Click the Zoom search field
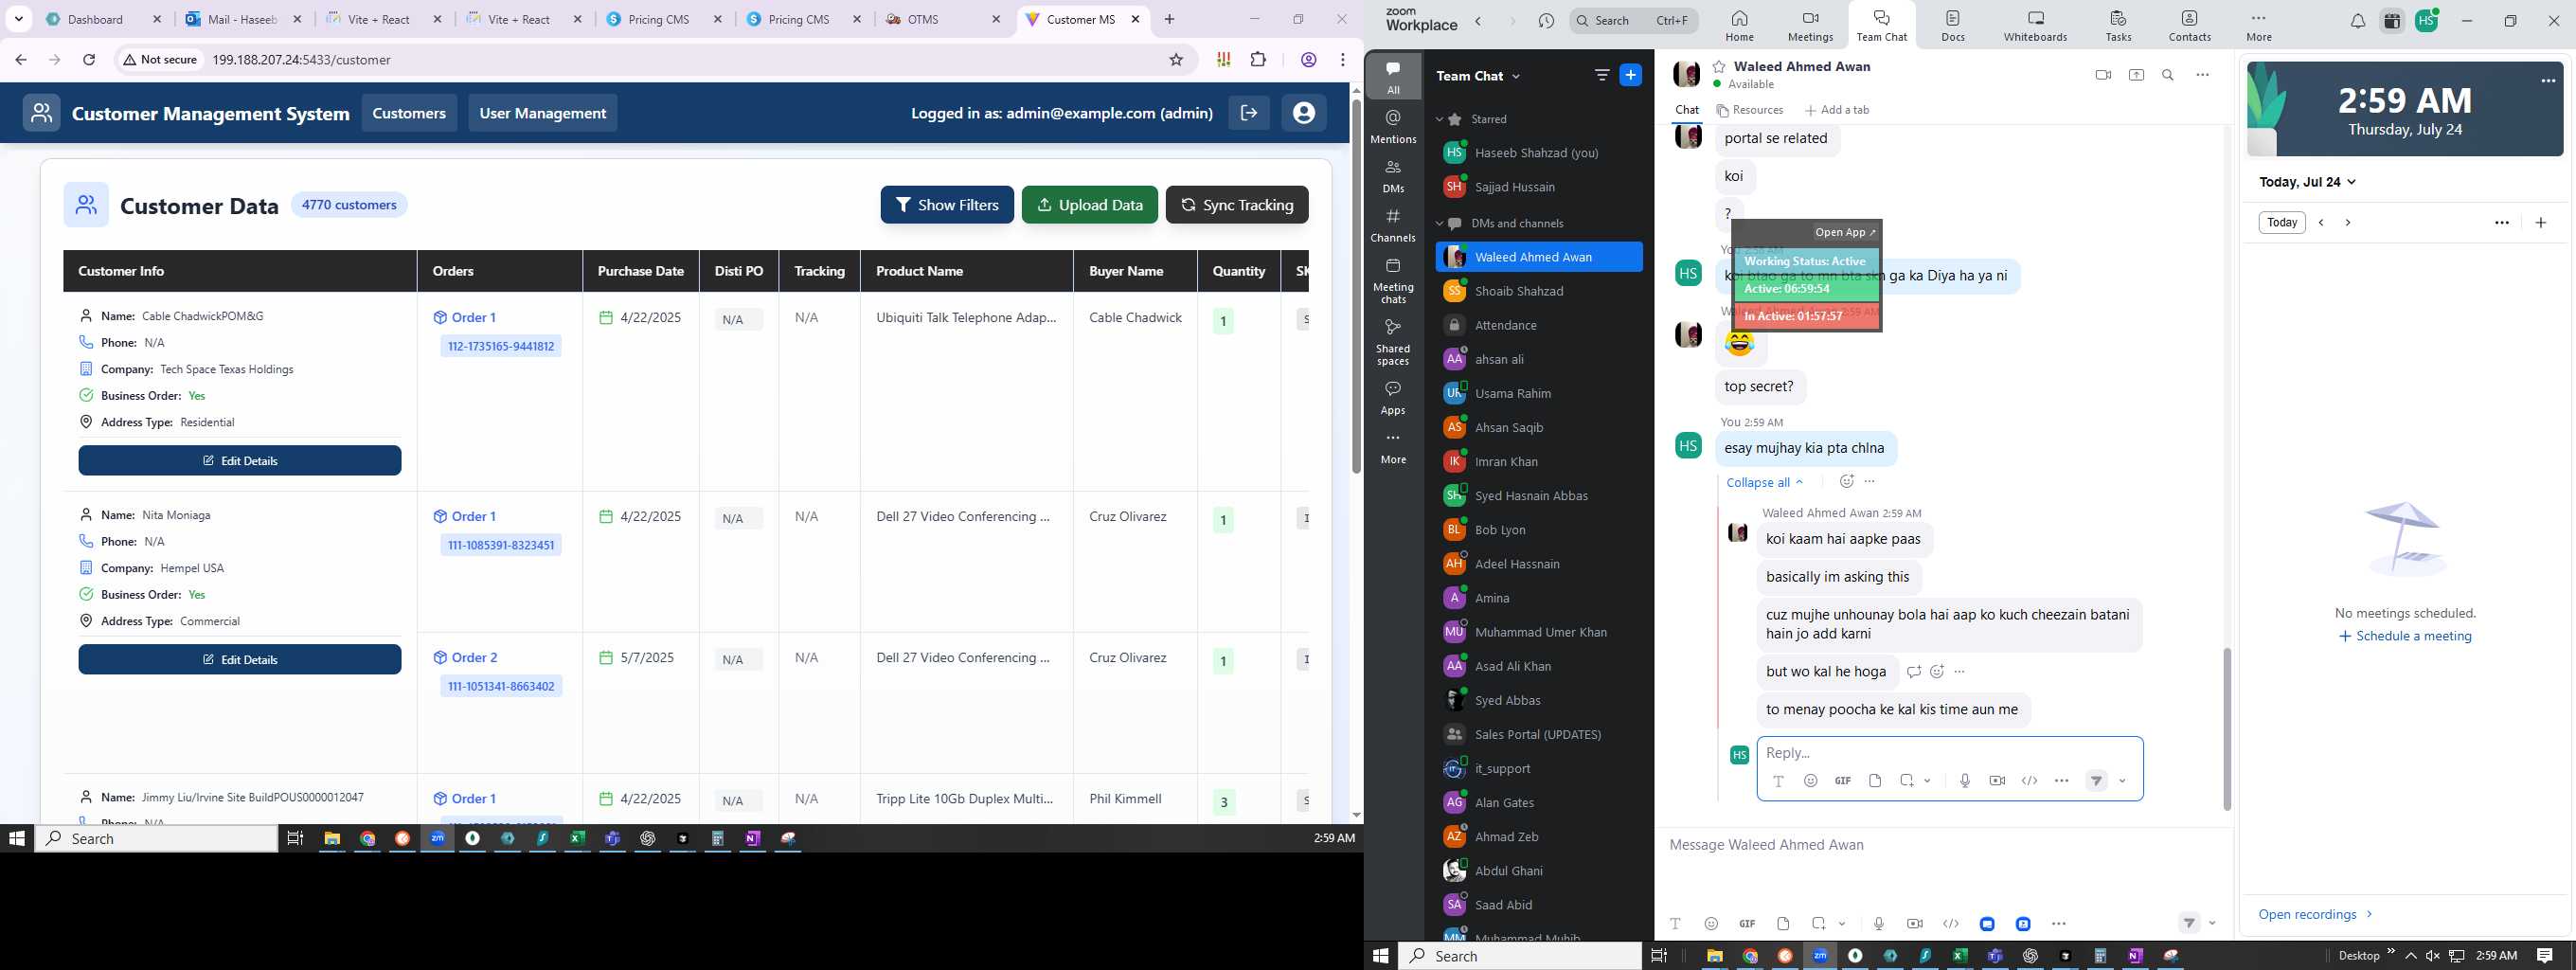The image size is (2576, 970). click(x=1633, y=21)
